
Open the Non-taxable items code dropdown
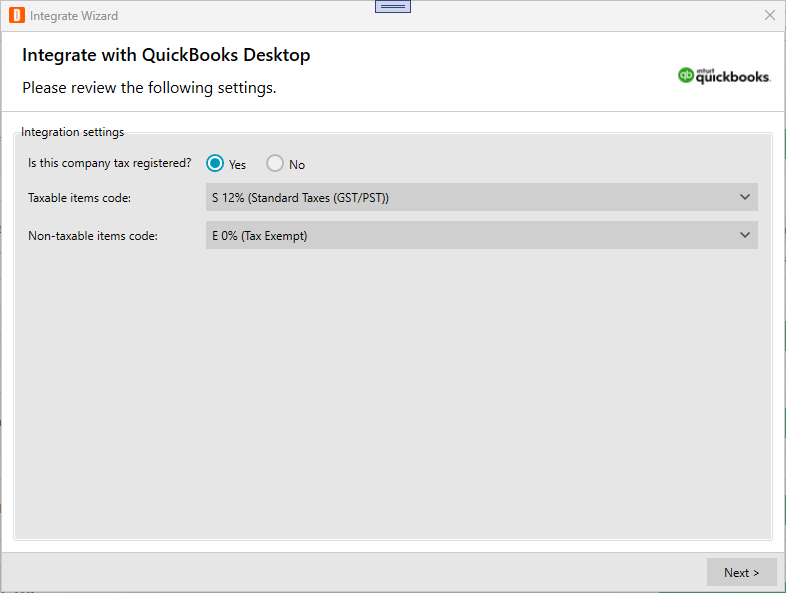point(481,235)
